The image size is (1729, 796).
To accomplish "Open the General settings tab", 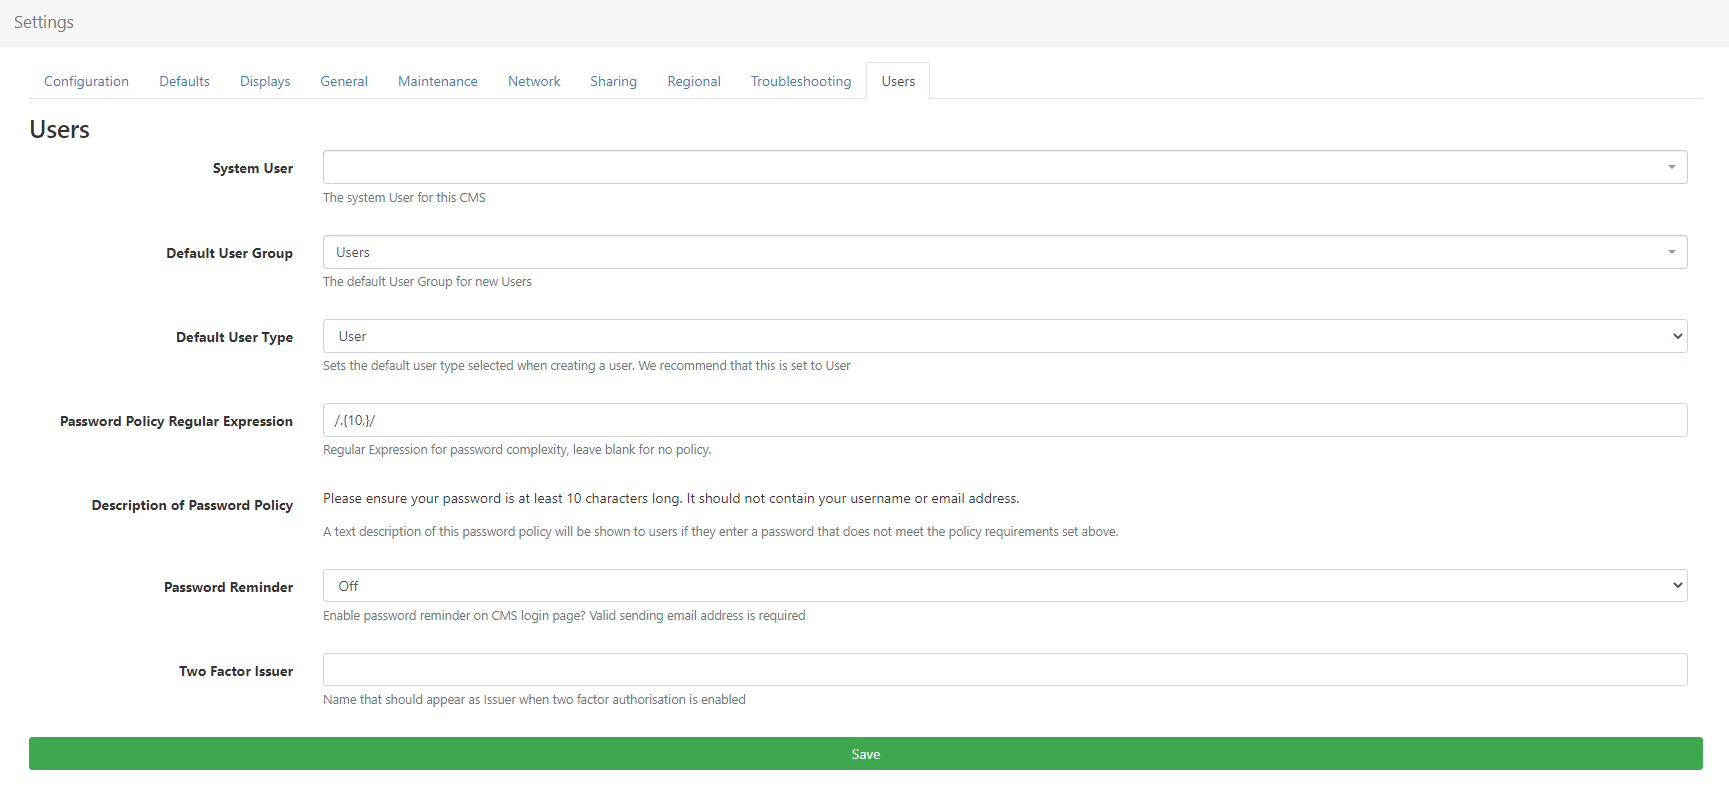I will pos(344,81).
